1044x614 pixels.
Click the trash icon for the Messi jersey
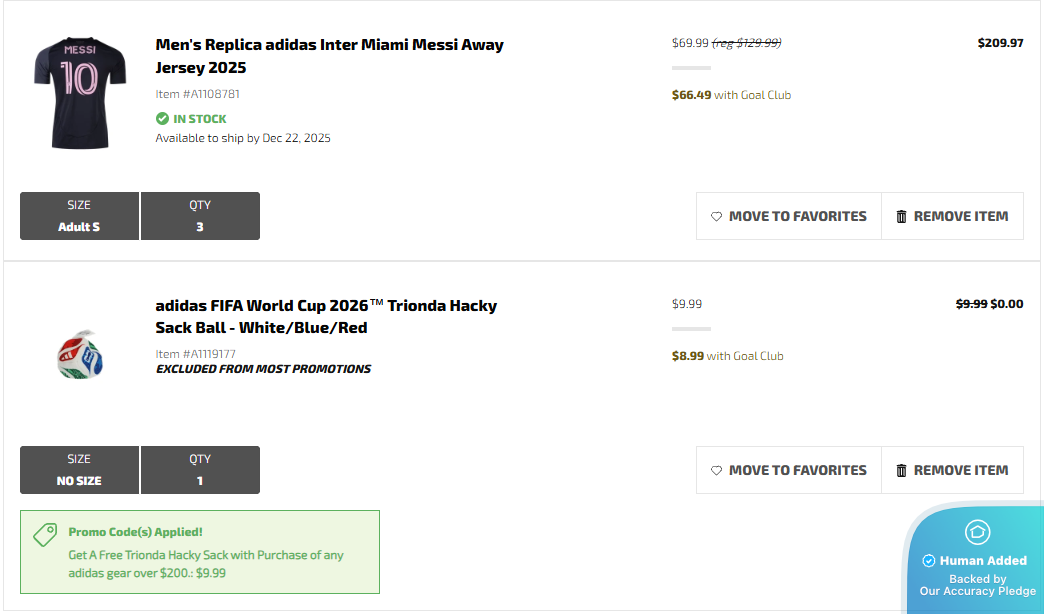tap(901, 216)
